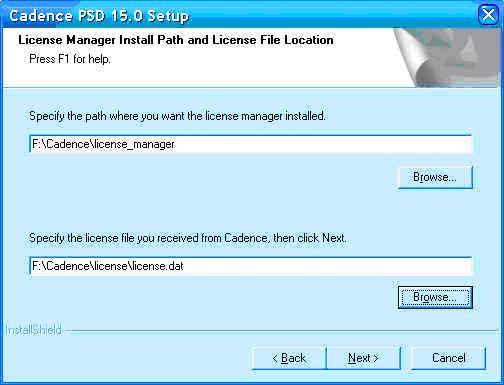Click the InstallShield label

tap(34, 330)
